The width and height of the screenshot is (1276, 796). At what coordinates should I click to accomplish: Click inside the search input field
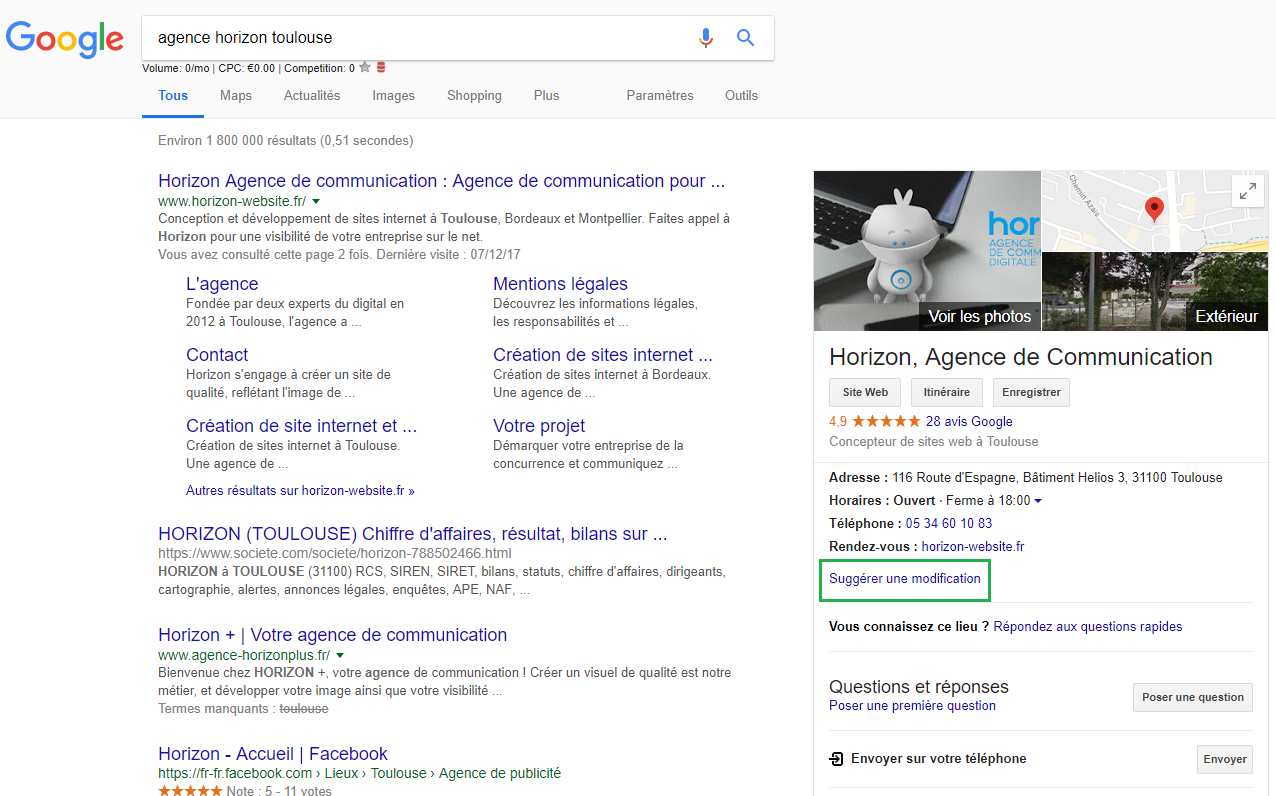pyautogui.click(x=400, y=37)
